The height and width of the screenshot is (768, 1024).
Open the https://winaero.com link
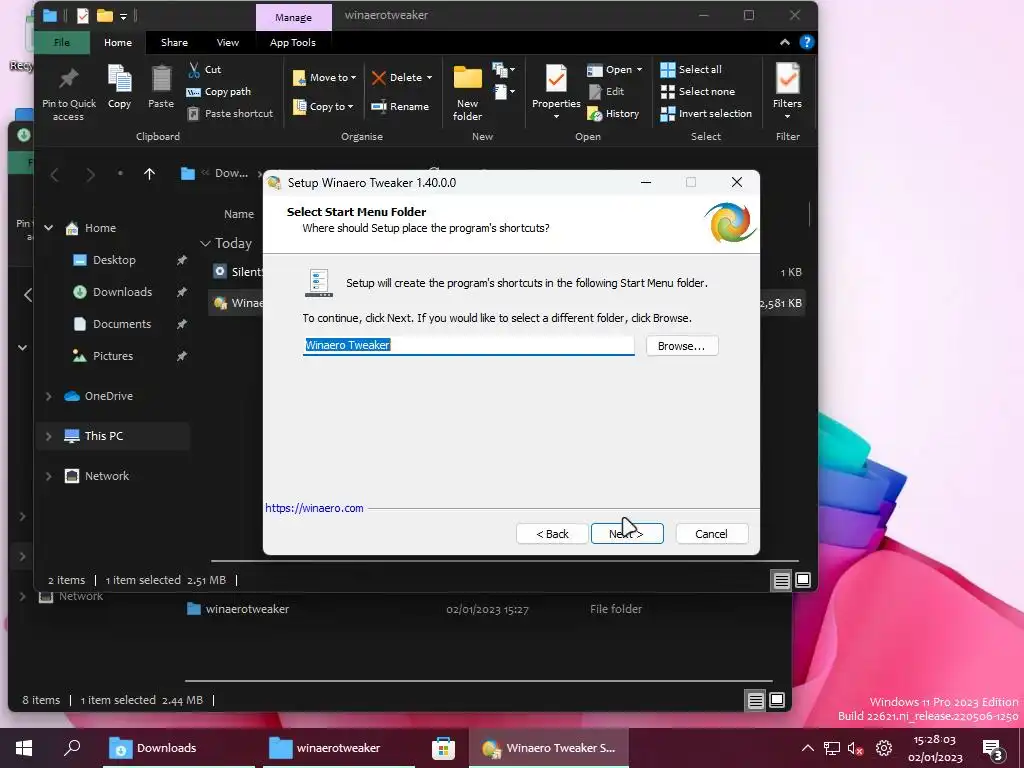[314, 508]
